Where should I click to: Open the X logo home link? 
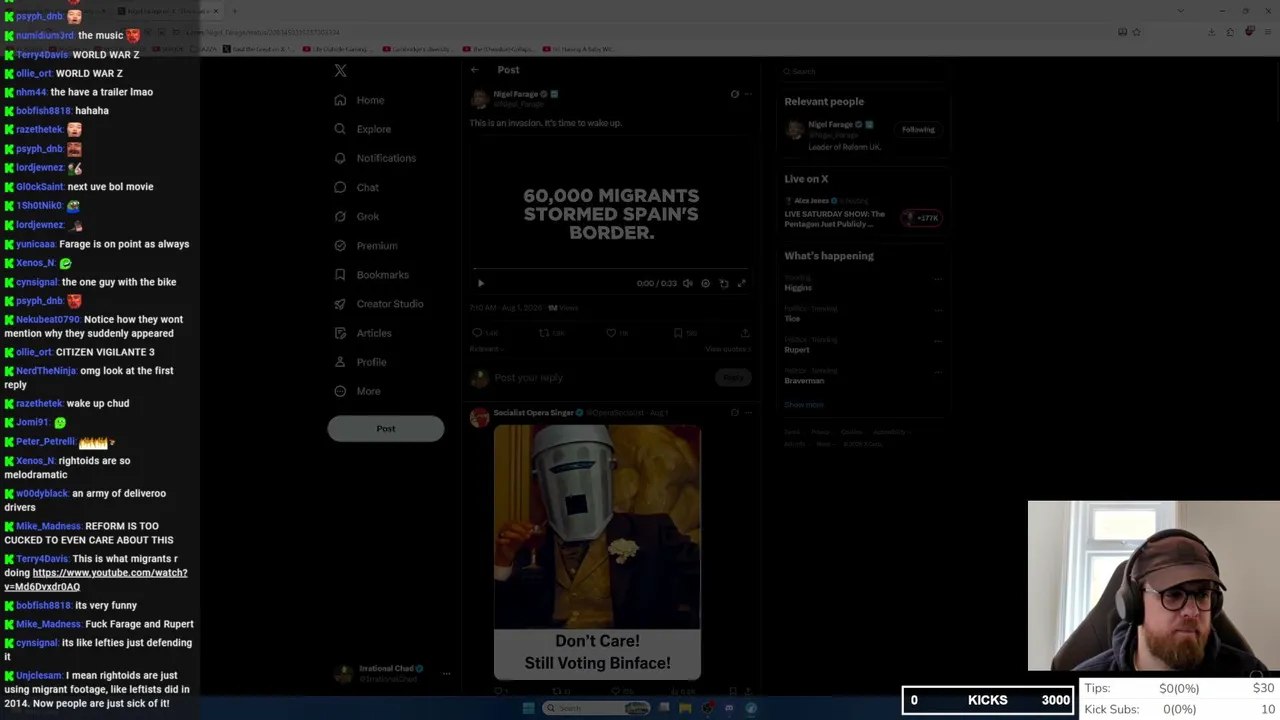pos(340,71)
